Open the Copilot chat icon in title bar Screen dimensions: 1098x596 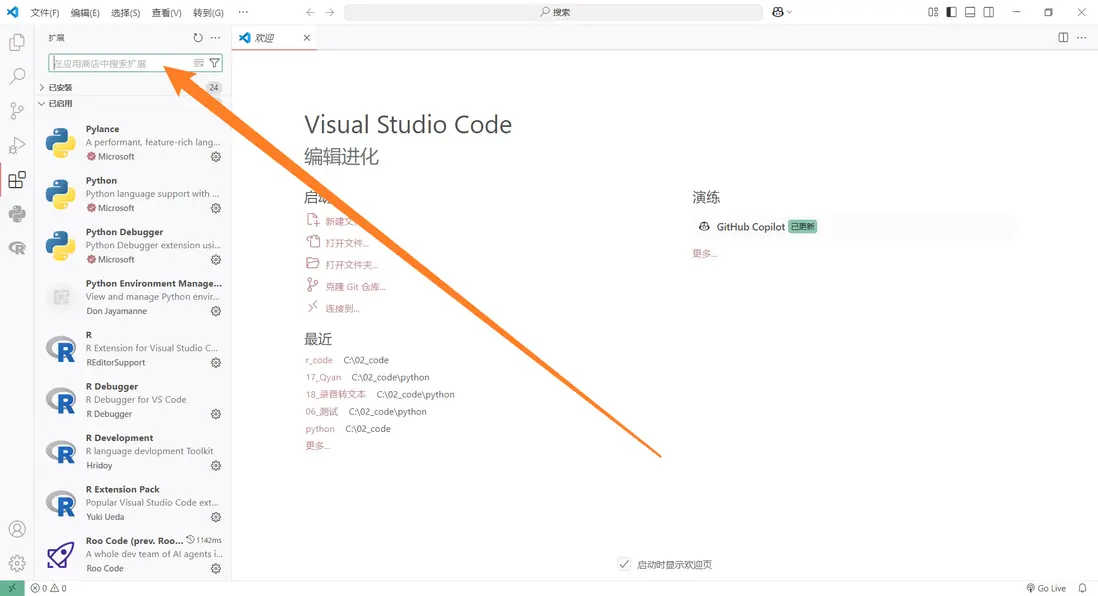click(777, 12)
